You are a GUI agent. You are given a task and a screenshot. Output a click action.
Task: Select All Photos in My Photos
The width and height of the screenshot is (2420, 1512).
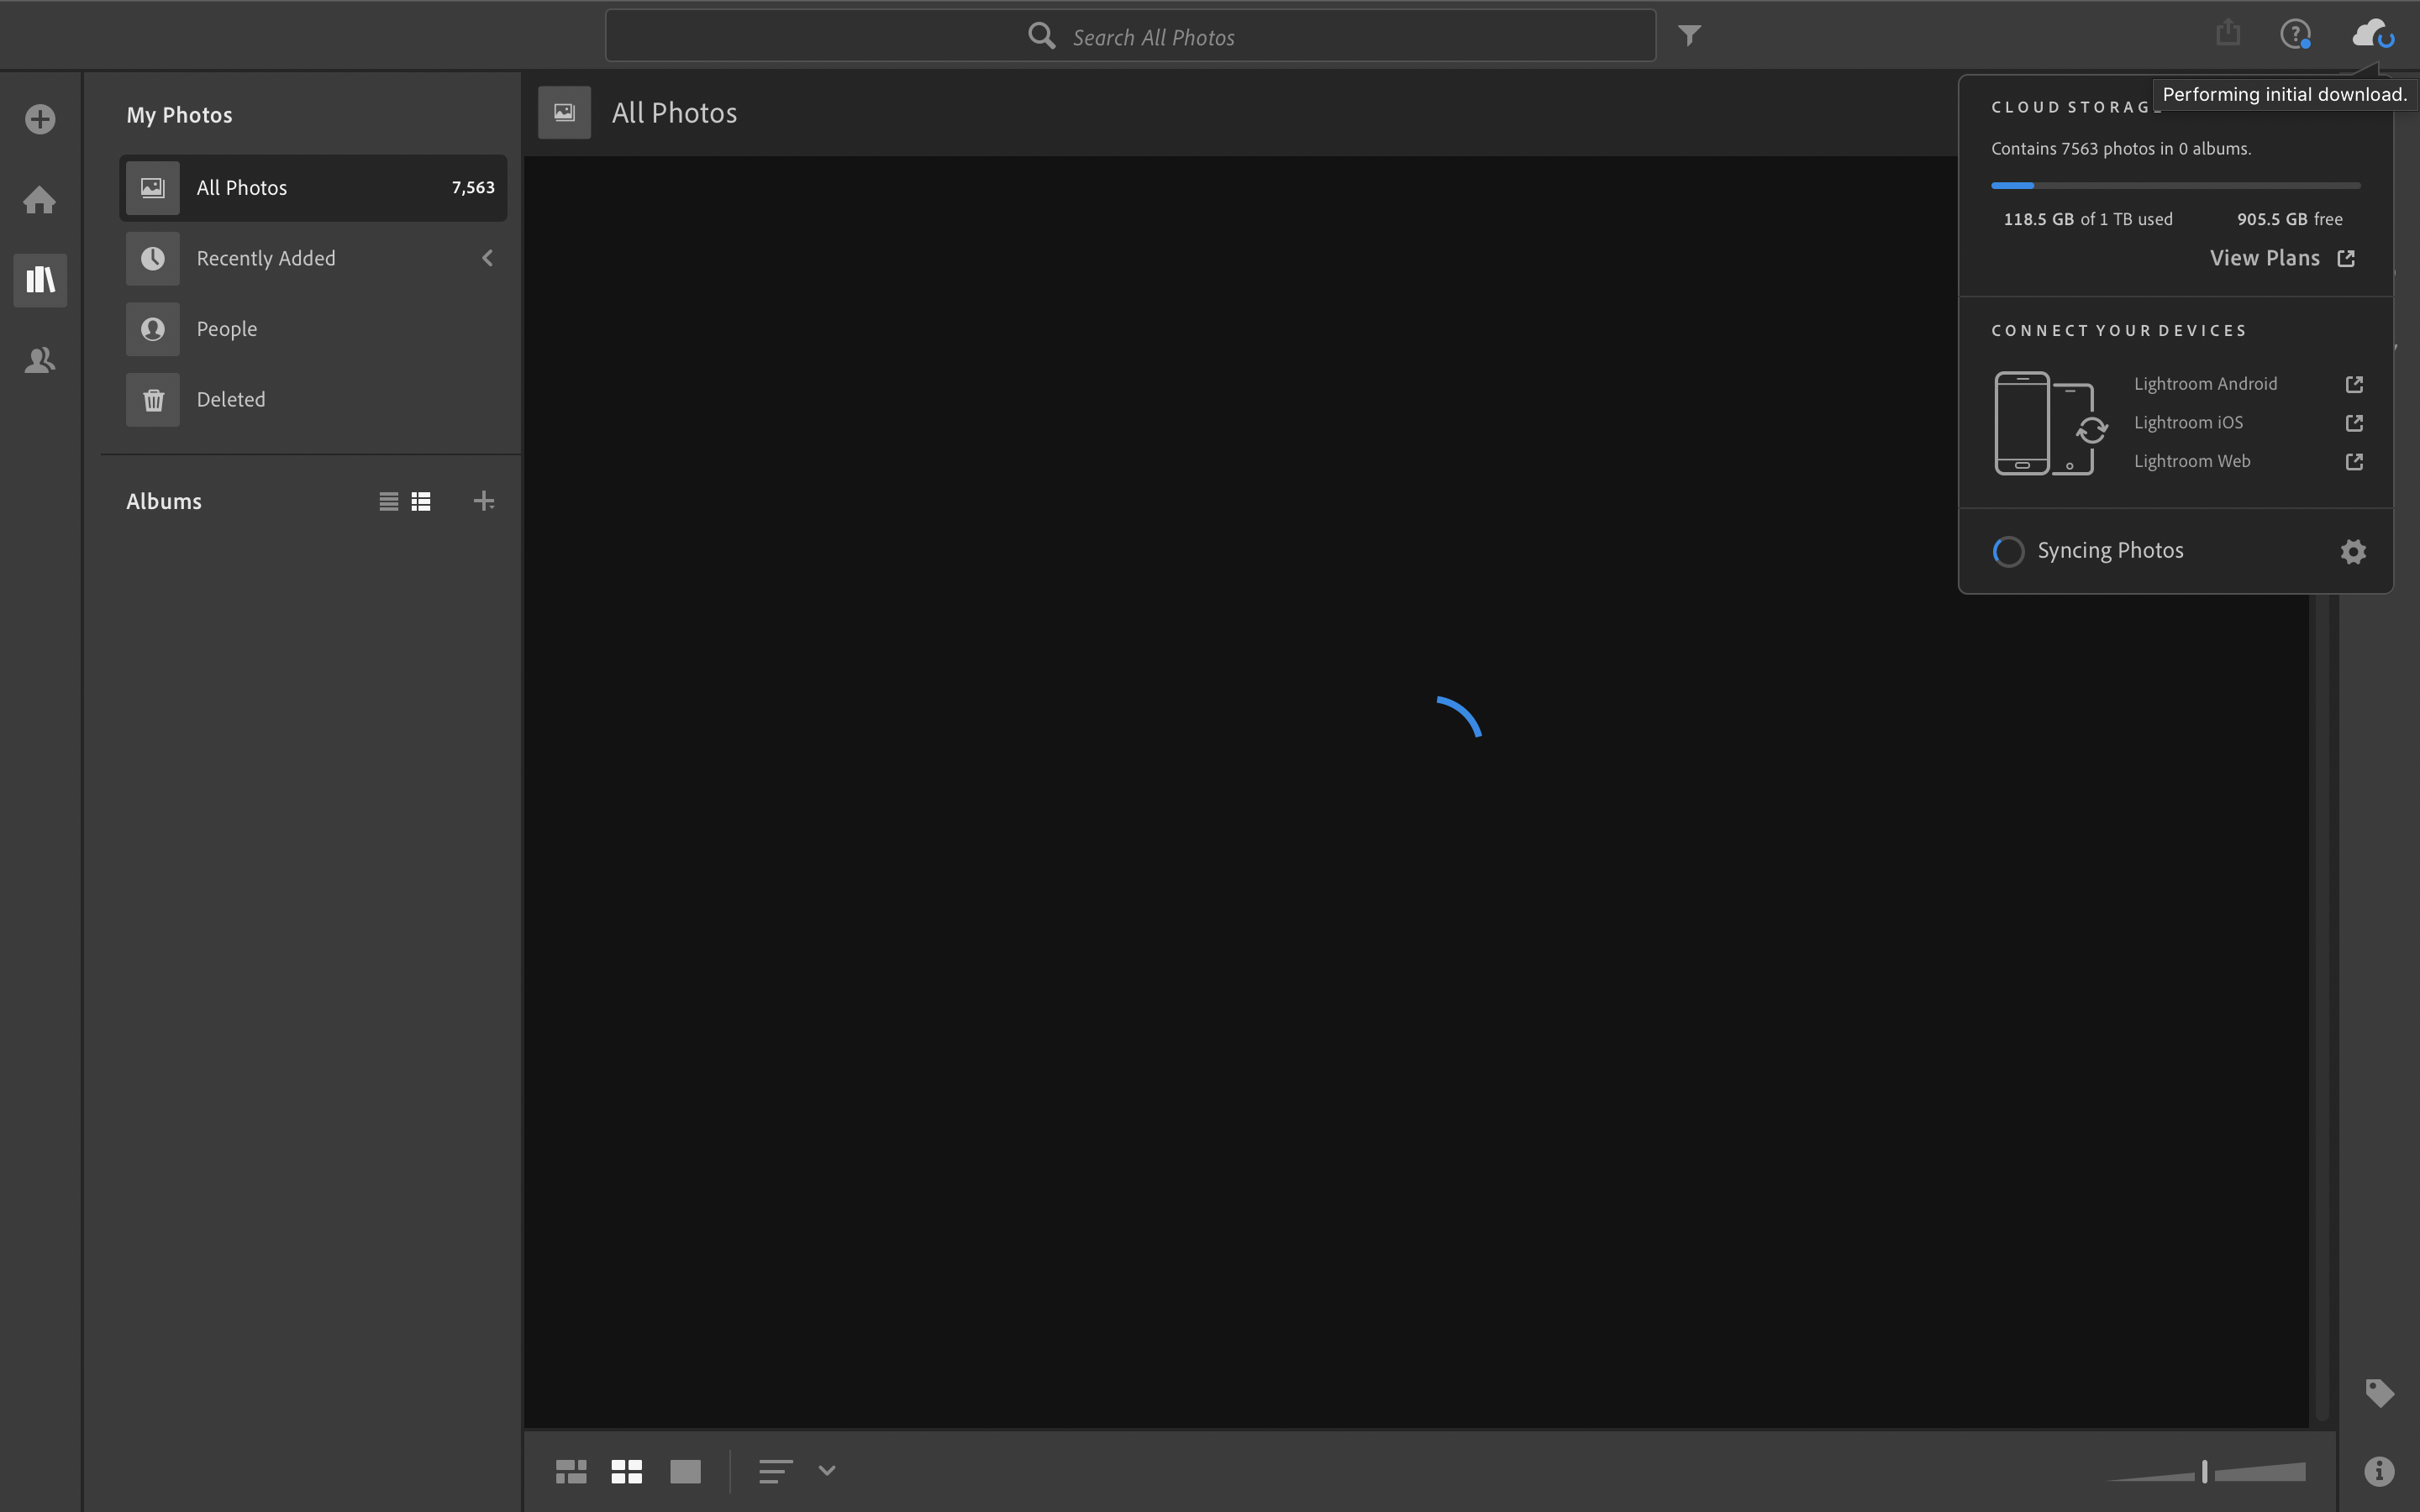click(x=313, y=188)
